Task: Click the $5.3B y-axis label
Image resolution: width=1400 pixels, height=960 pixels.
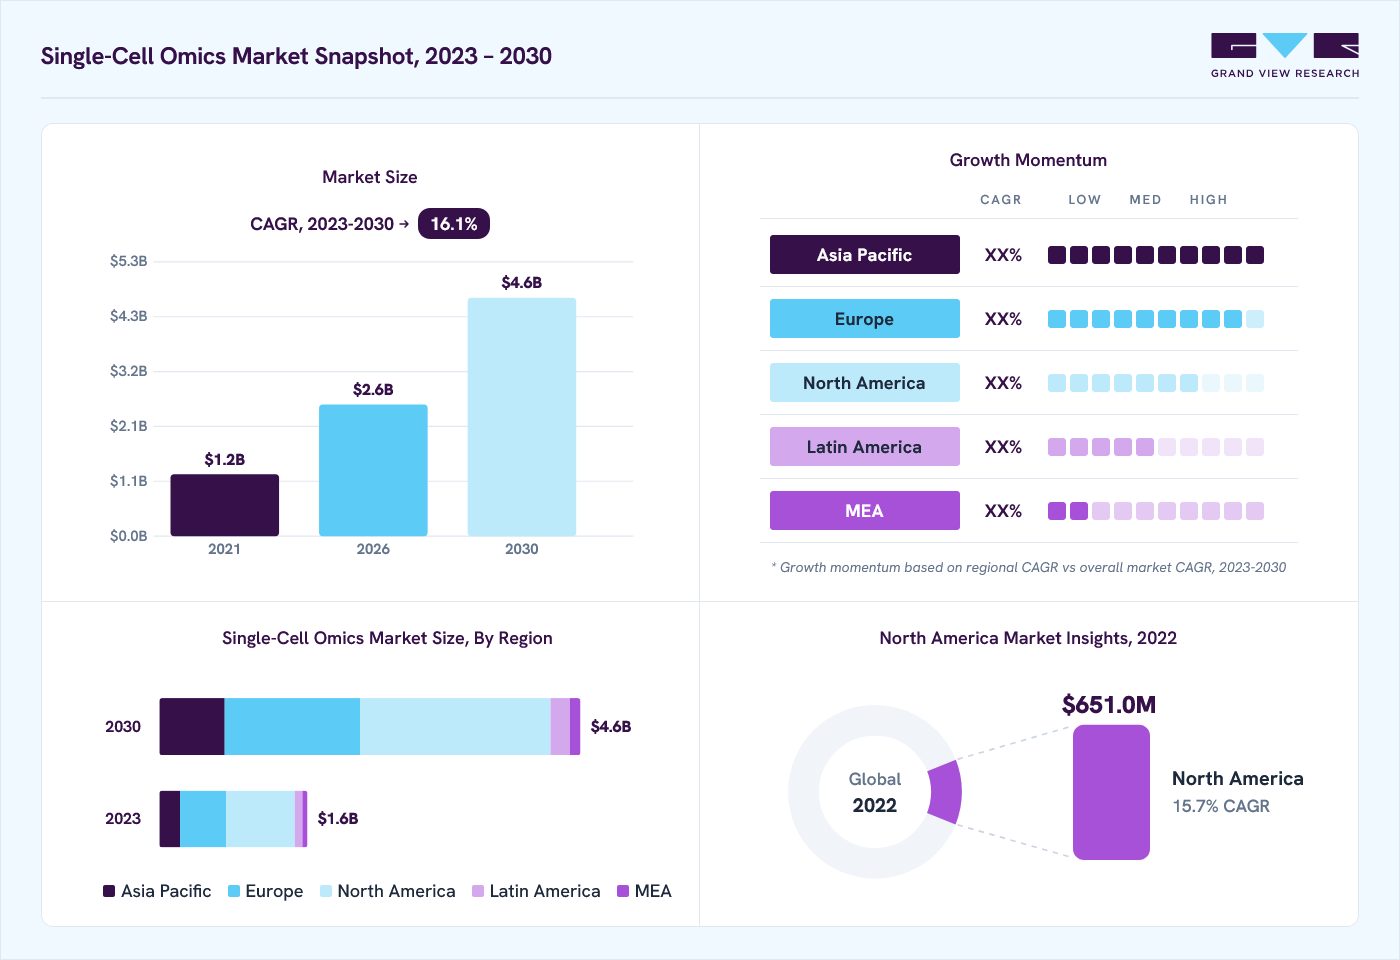Action: coord(129,261)
